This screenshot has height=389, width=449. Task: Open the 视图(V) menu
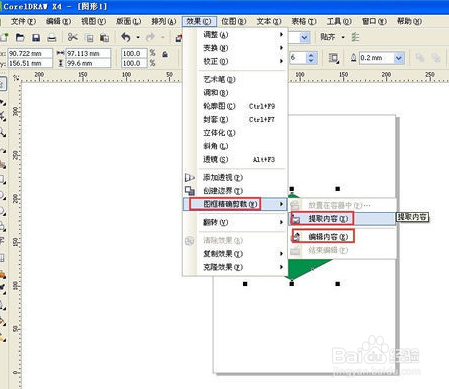tap(94, 21)
